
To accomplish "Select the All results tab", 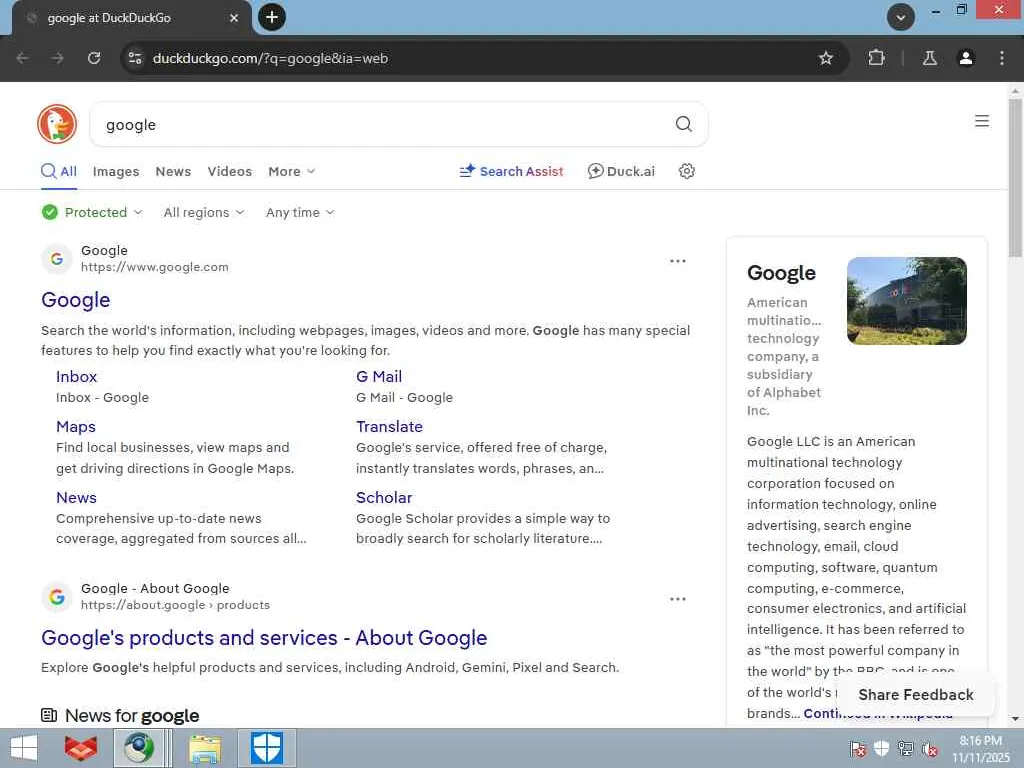I will click(59, 171).
